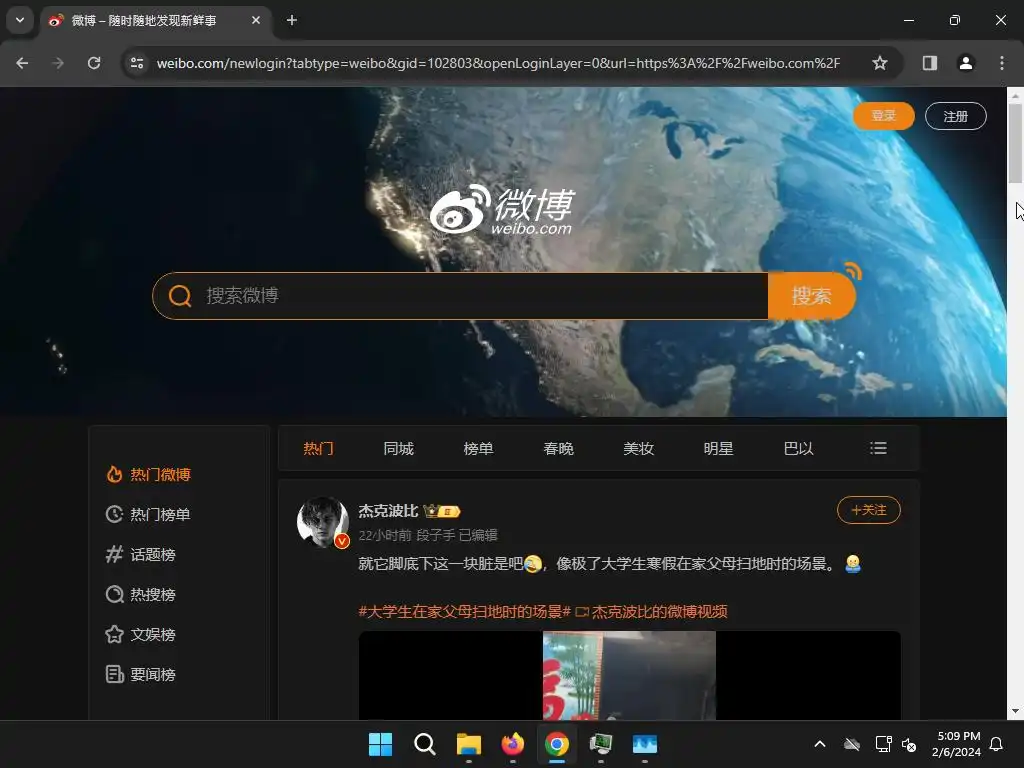Viewport: 1024px width, 768px height.
Task: Click the news icon beside 要闻榜
Action: point(114,674)
